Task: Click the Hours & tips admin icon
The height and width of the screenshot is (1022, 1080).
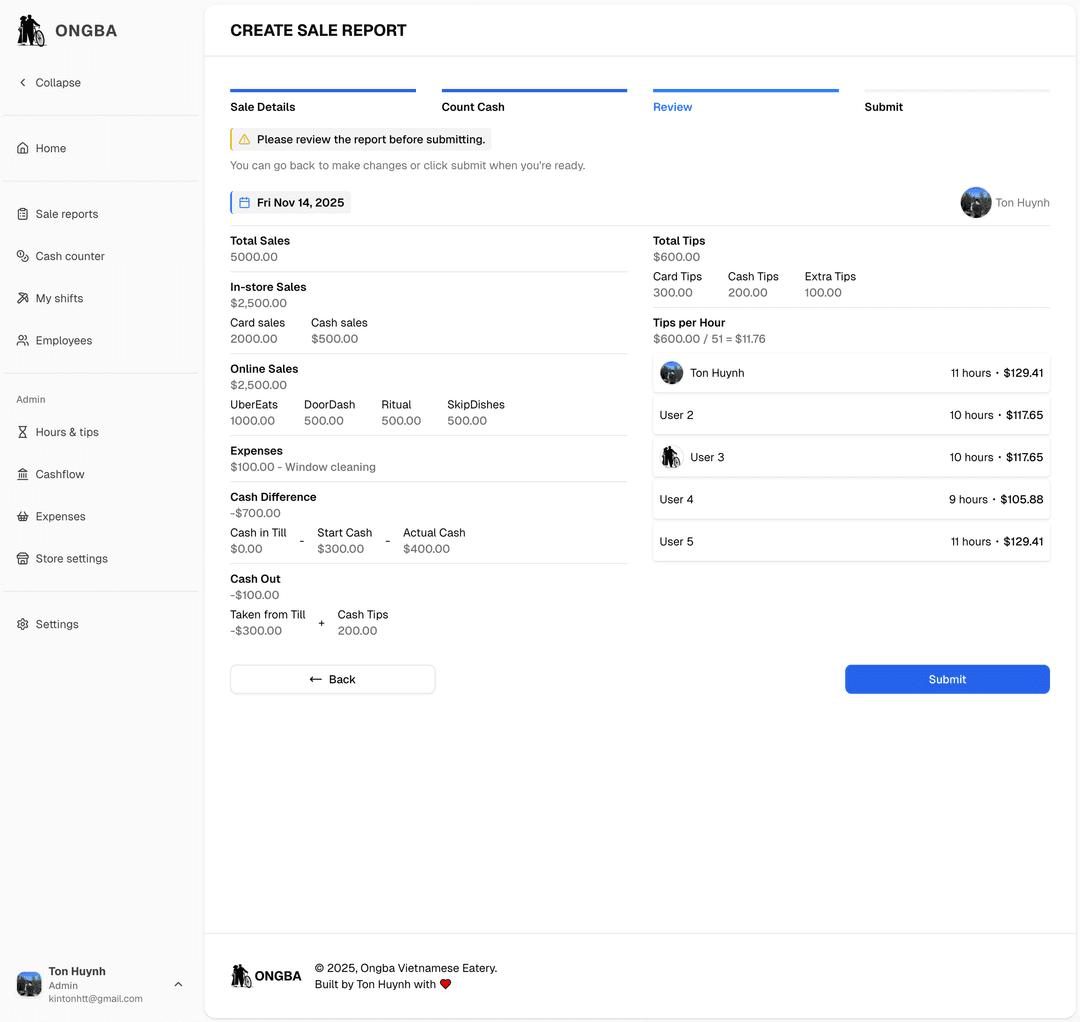Action: coord(22,432)
